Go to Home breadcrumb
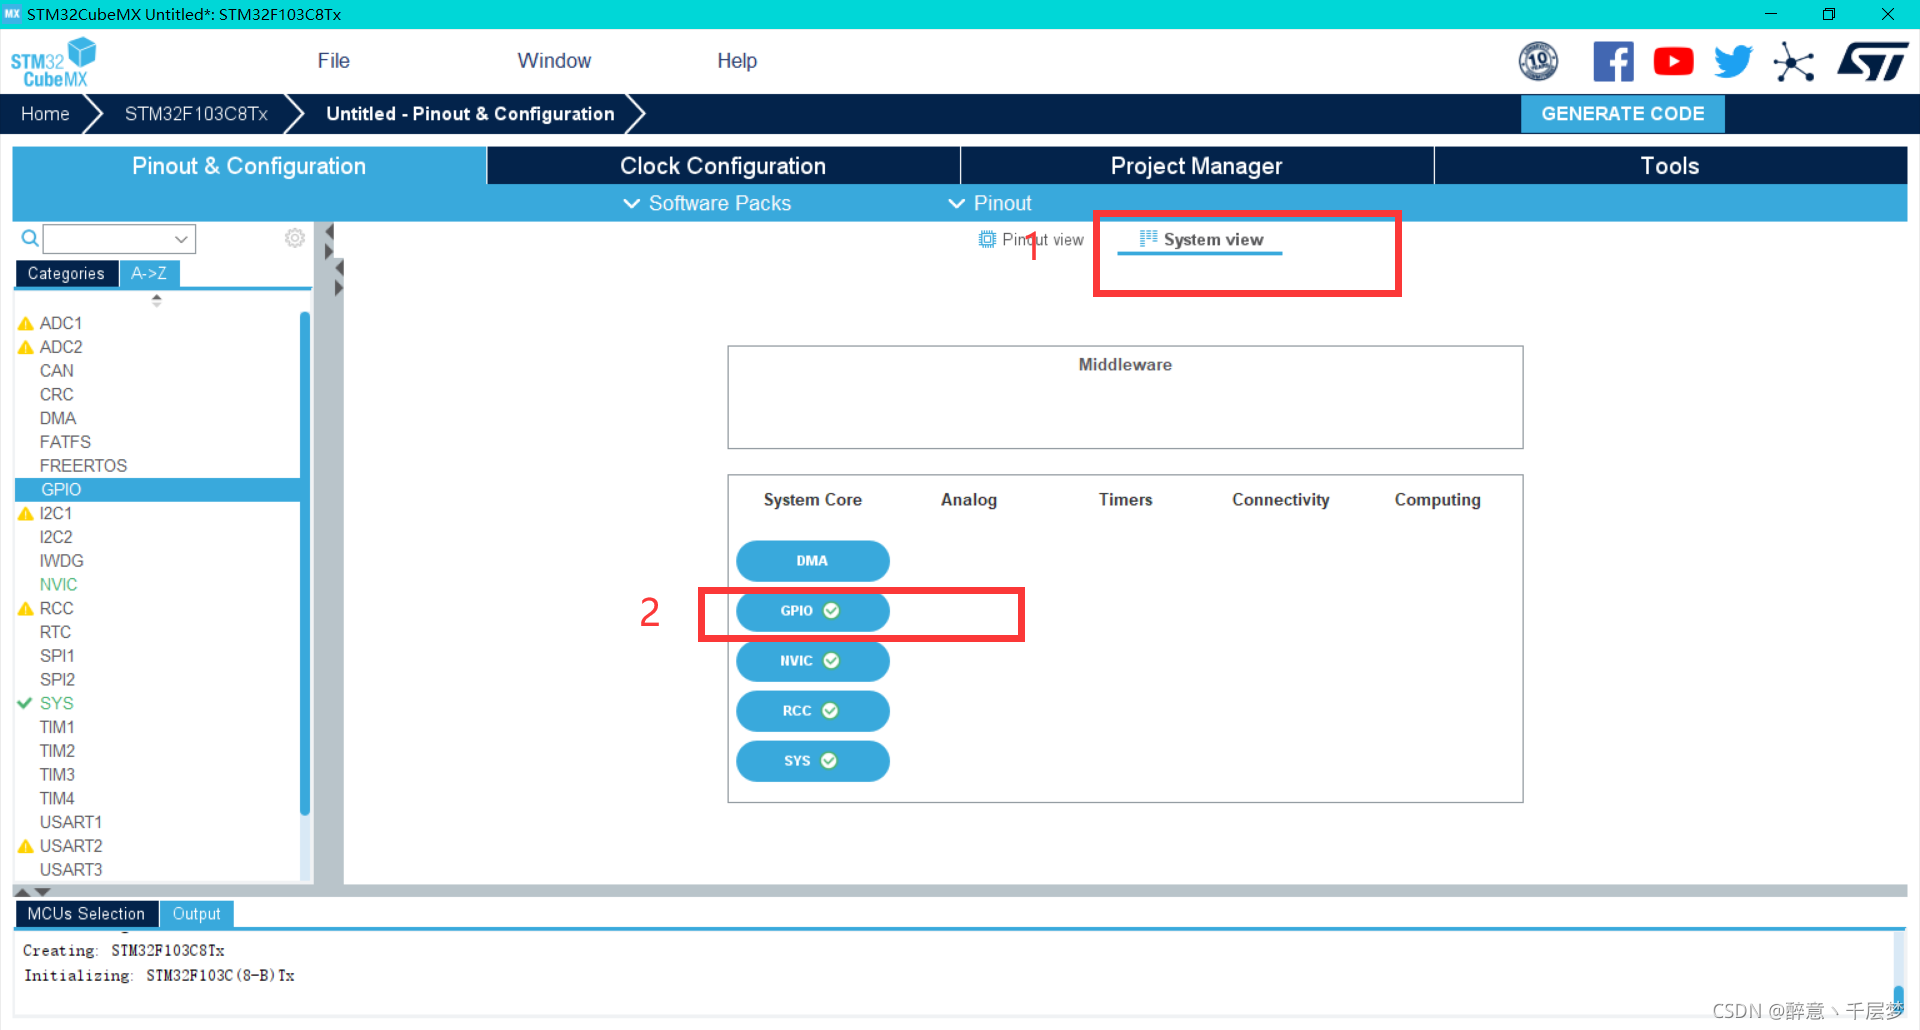The width and height of the screenshot is (1920, 1030). tap(45, 114)
